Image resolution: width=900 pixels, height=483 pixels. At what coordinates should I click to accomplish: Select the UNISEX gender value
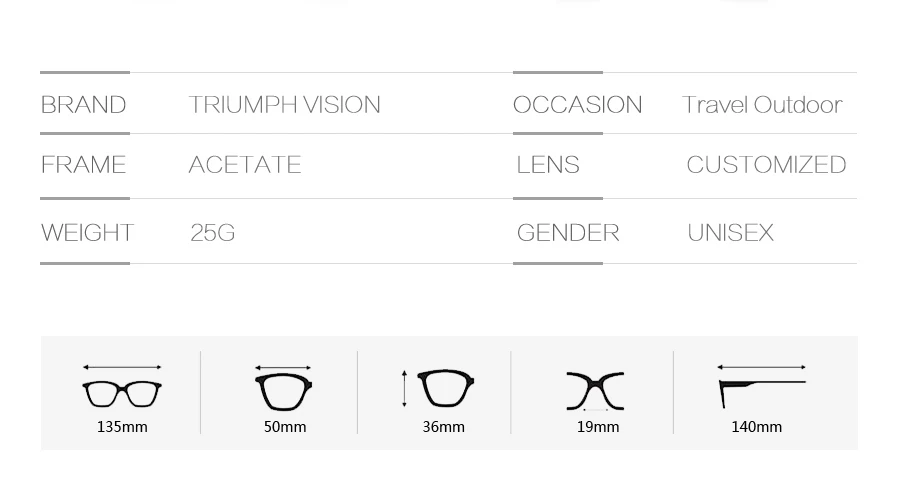[x=731, y=233]
